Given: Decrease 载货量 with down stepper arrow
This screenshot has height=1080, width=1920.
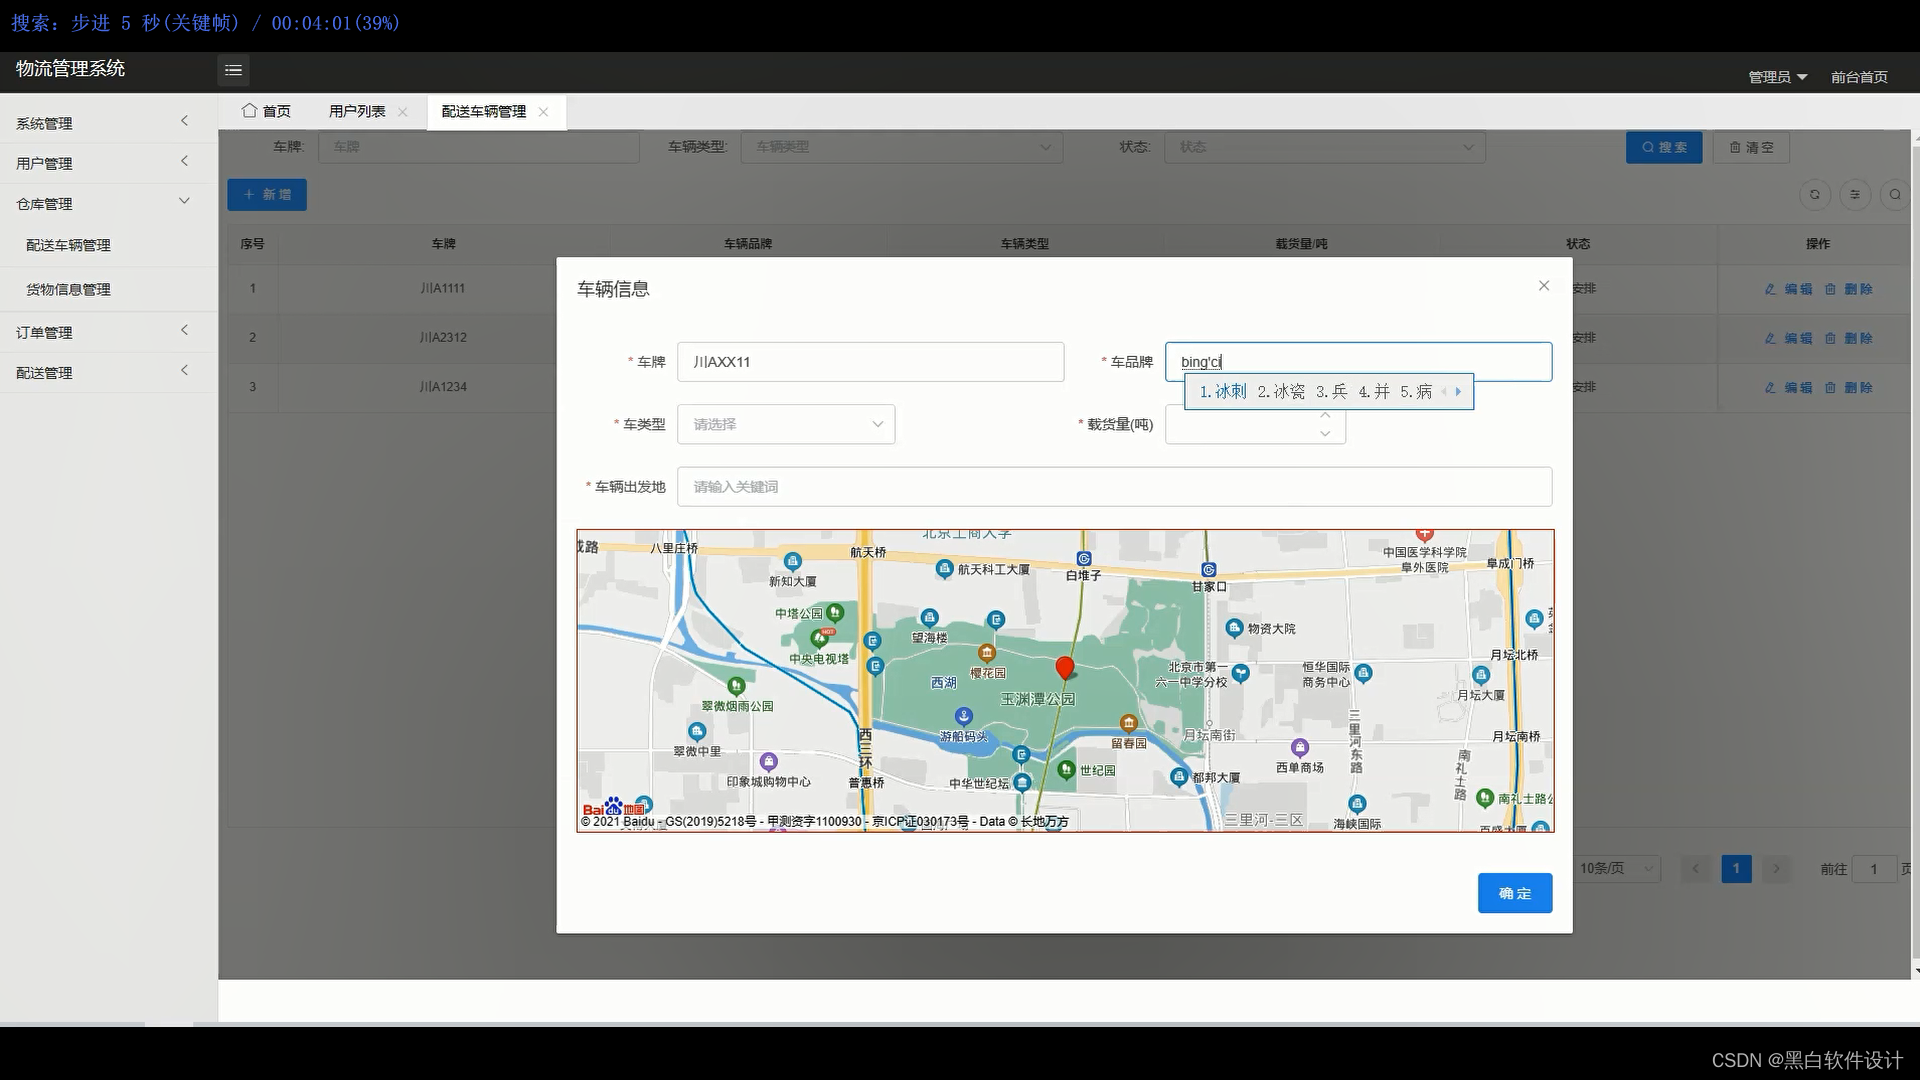Looking at the screenshot, I should (x=1325, y=434).
